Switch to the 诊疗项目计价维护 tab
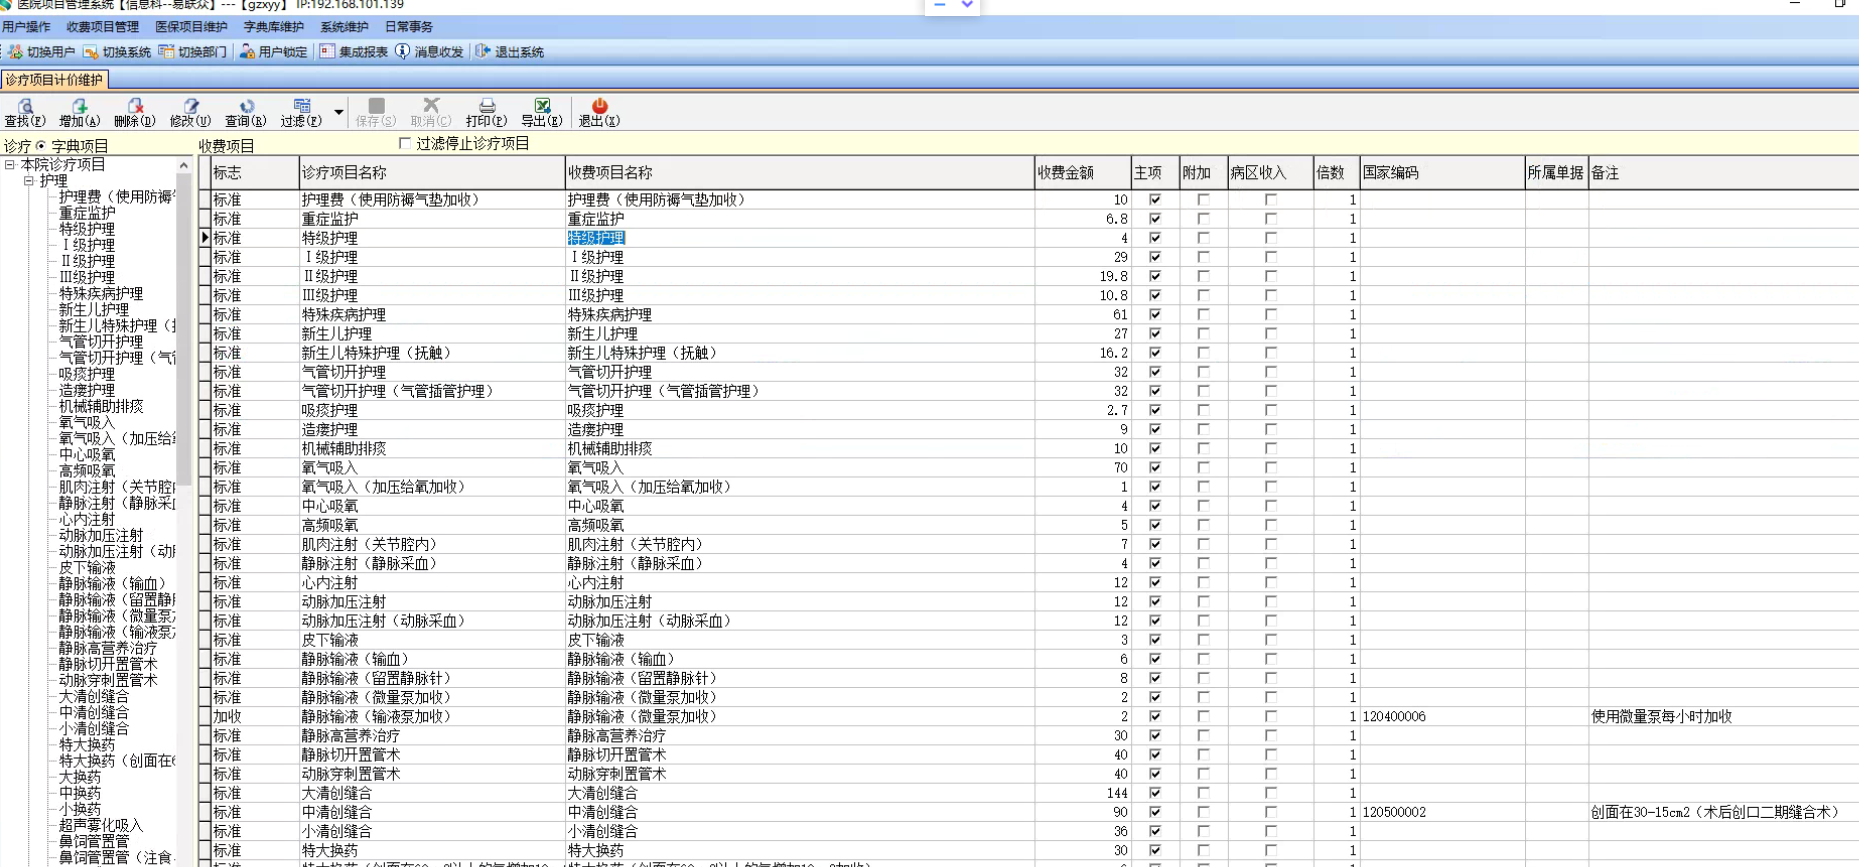The image size is (1859, 867). click(54, 80)
